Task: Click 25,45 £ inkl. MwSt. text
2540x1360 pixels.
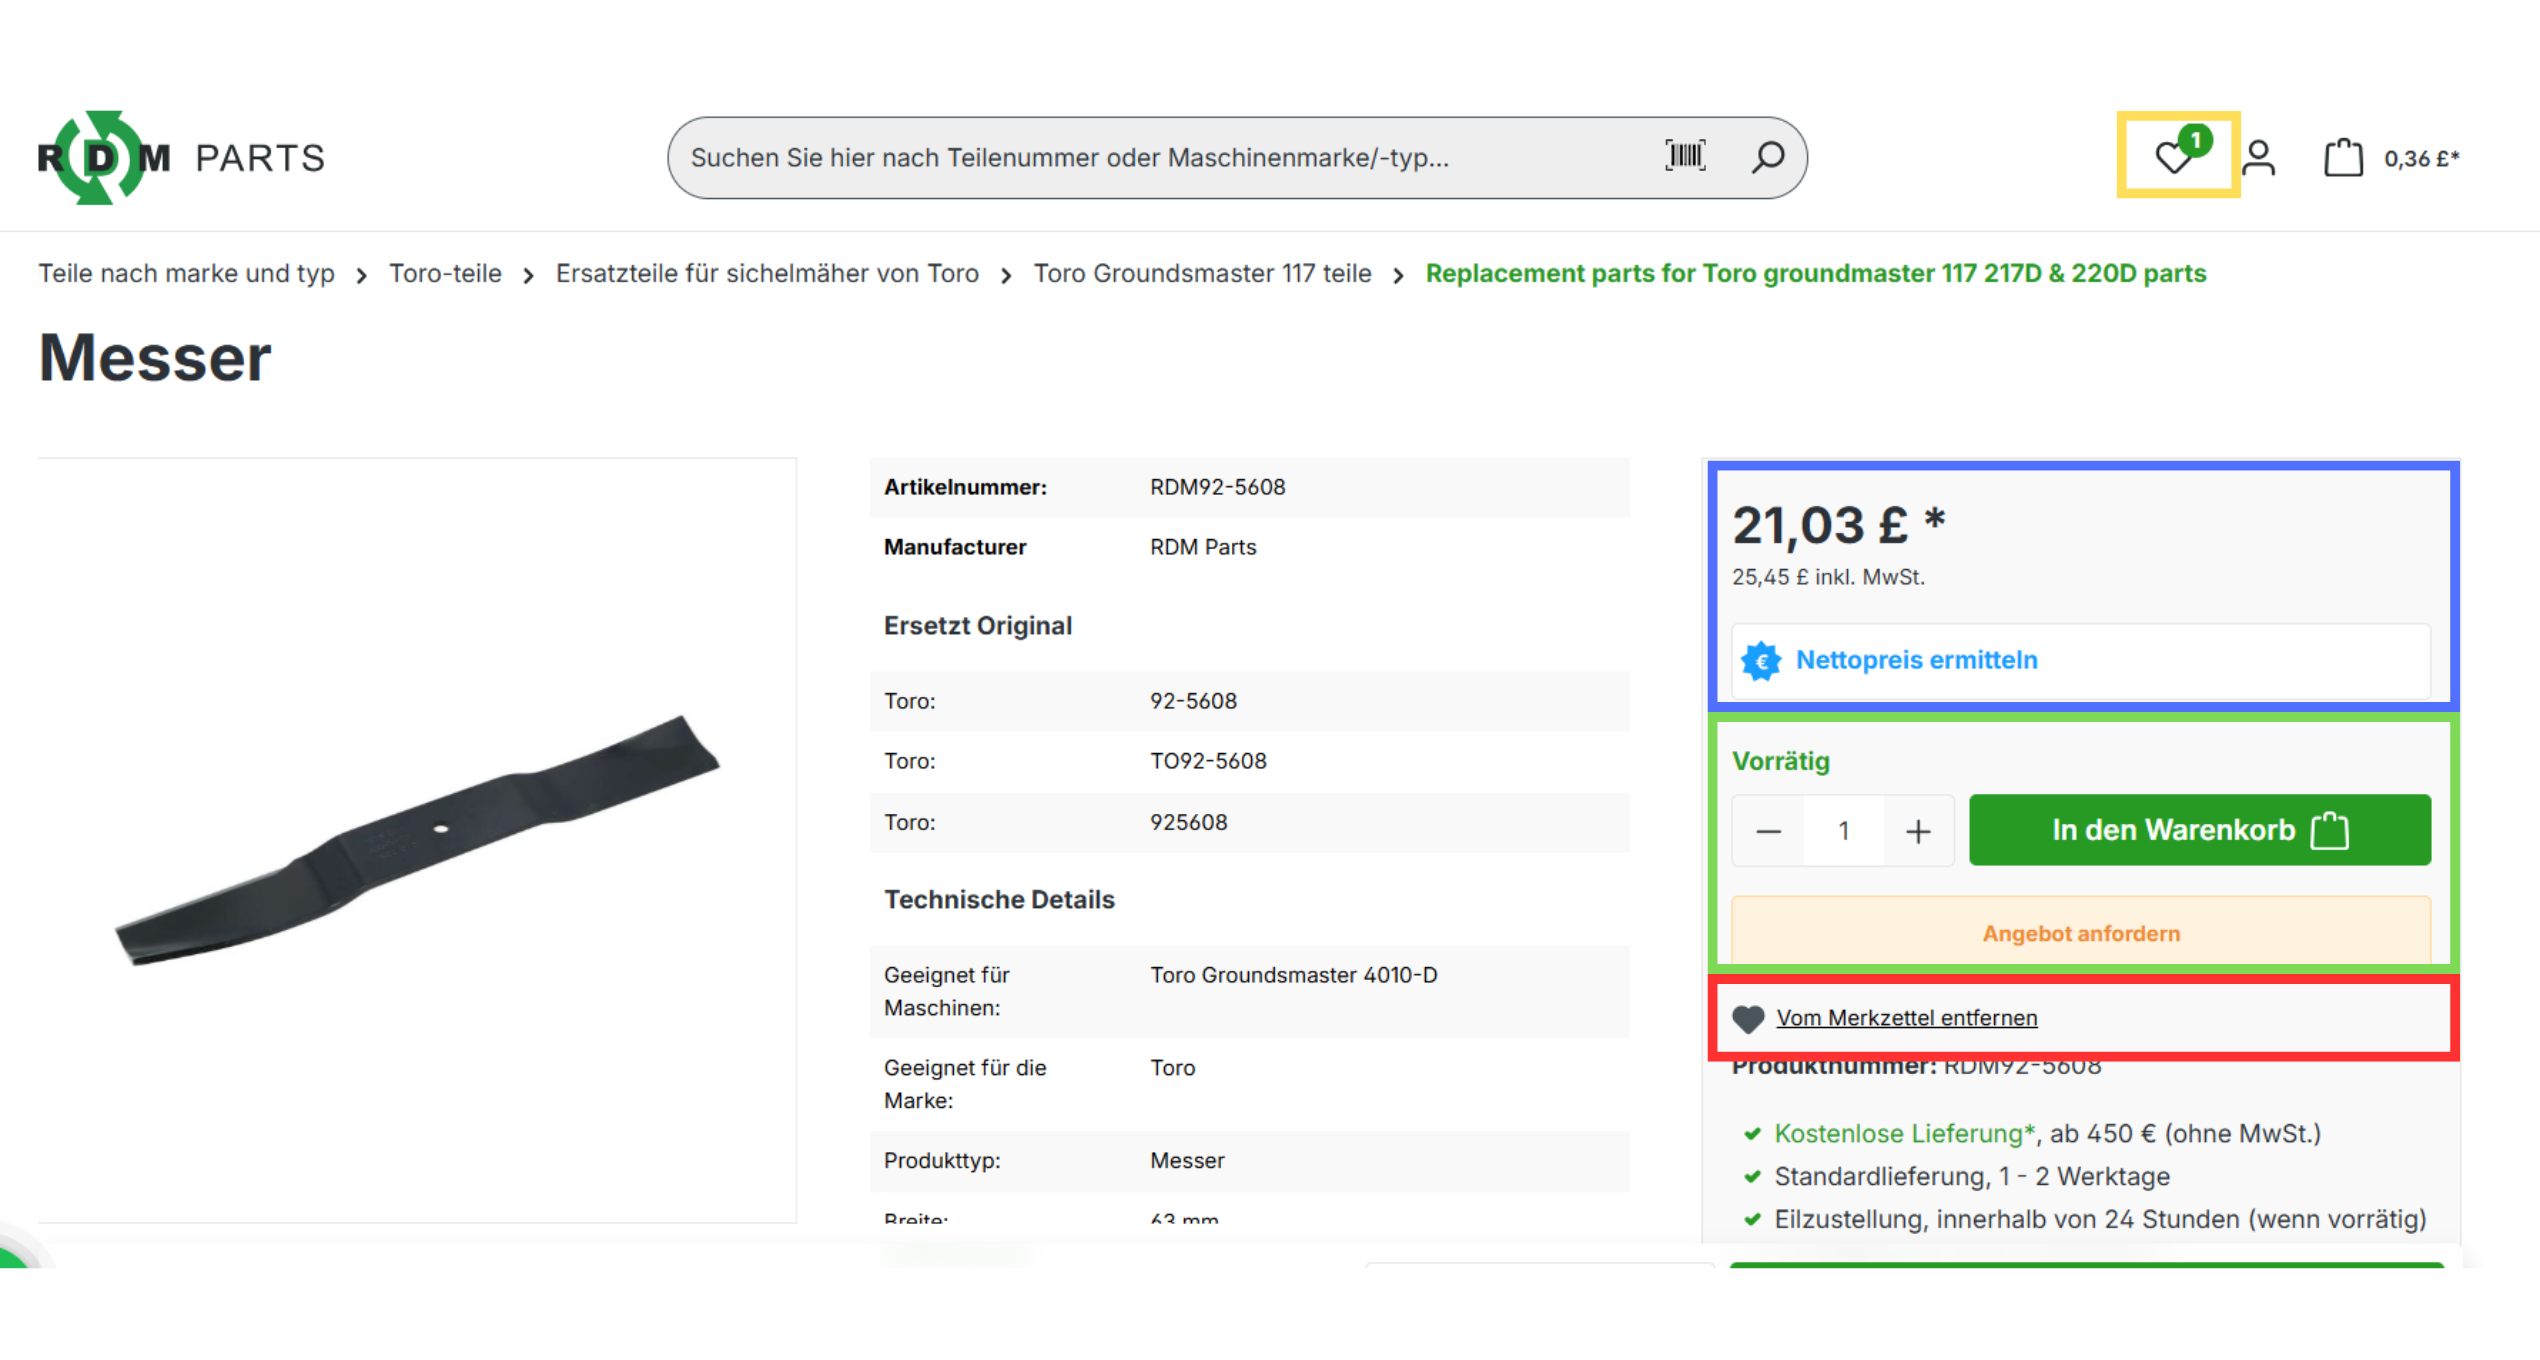Action: tap(1828, 577)
